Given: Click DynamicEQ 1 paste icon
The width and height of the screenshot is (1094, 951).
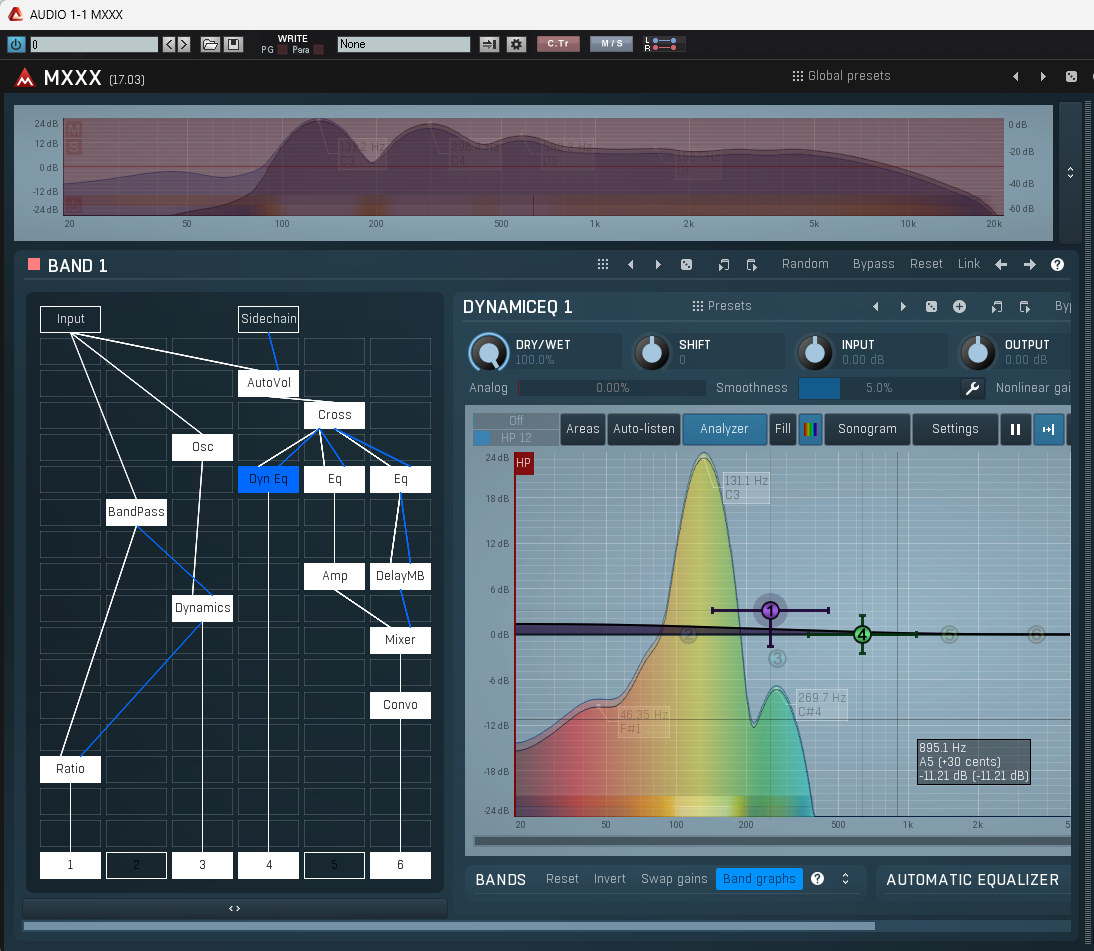Looking at the screenshot, I should (1024, 306).
